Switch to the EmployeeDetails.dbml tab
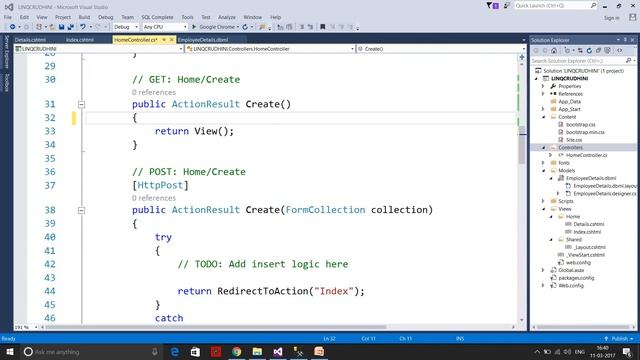The image size is (640, 360). point(203,40)
